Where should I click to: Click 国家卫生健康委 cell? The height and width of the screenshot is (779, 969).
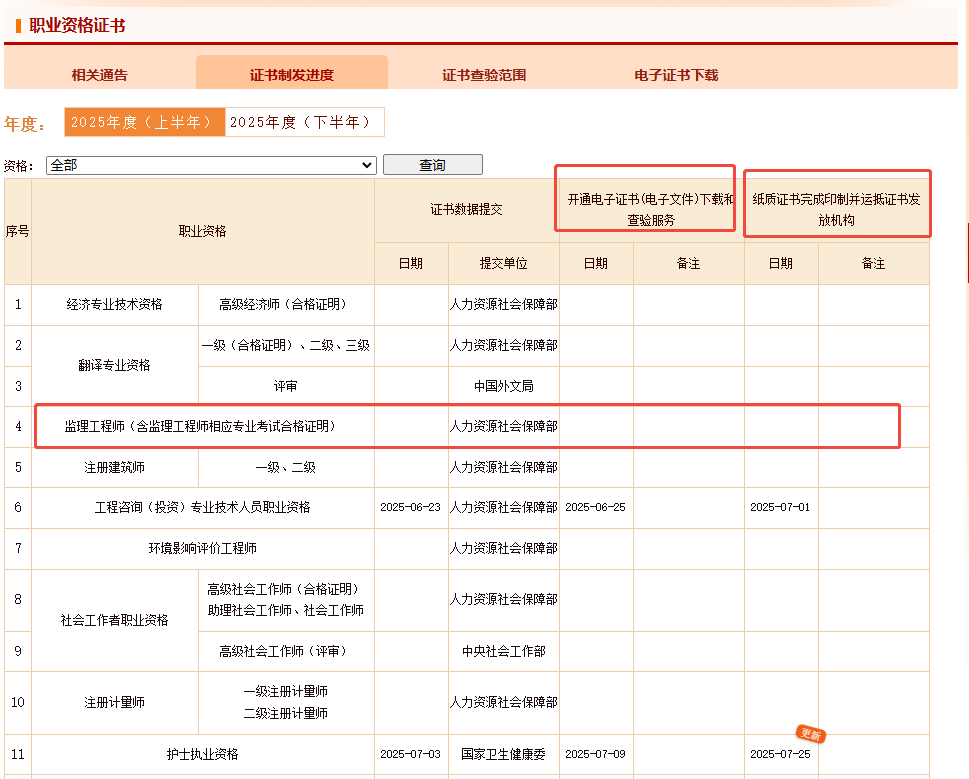(504, 754)
